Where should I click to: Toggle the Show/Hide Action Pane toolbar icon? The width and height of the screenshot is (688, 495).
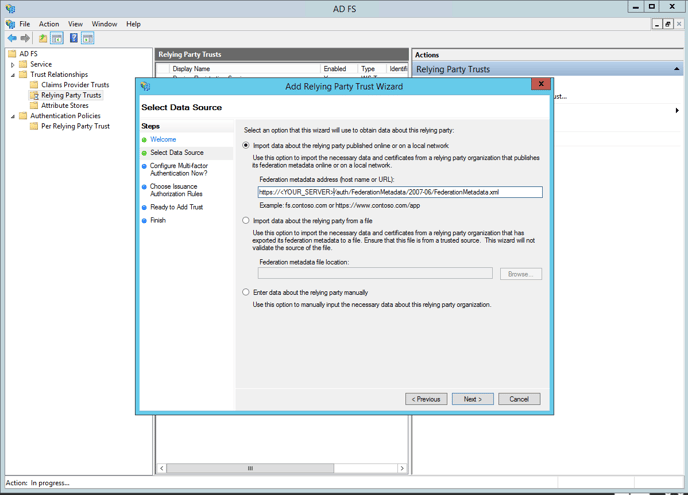coord(88,38)
